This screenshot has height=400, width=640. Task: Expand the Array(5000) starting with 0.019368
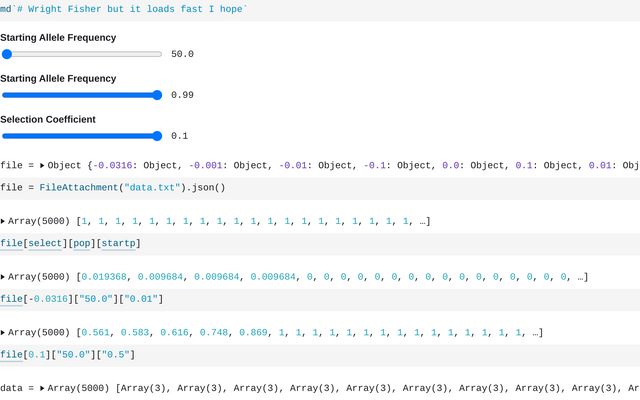click(4, 277)
